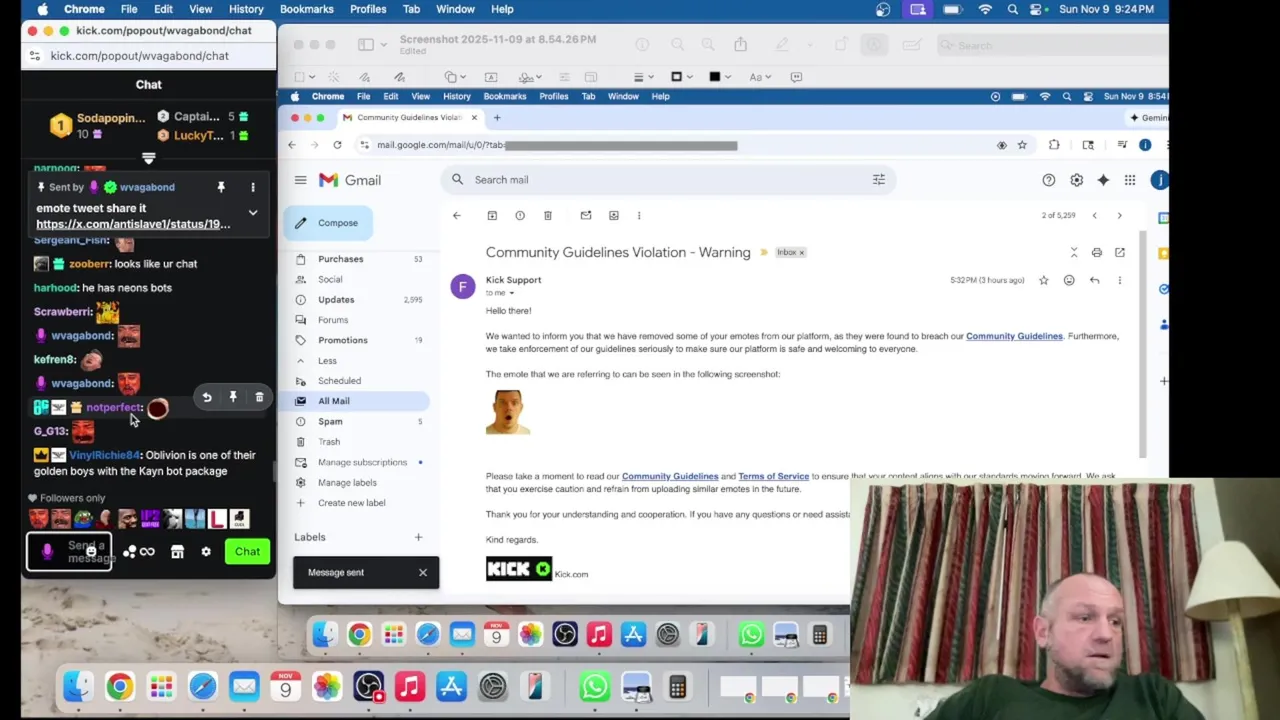Open the File menu in menu bar
The image size is (1280, 720).
click(129, 9)
